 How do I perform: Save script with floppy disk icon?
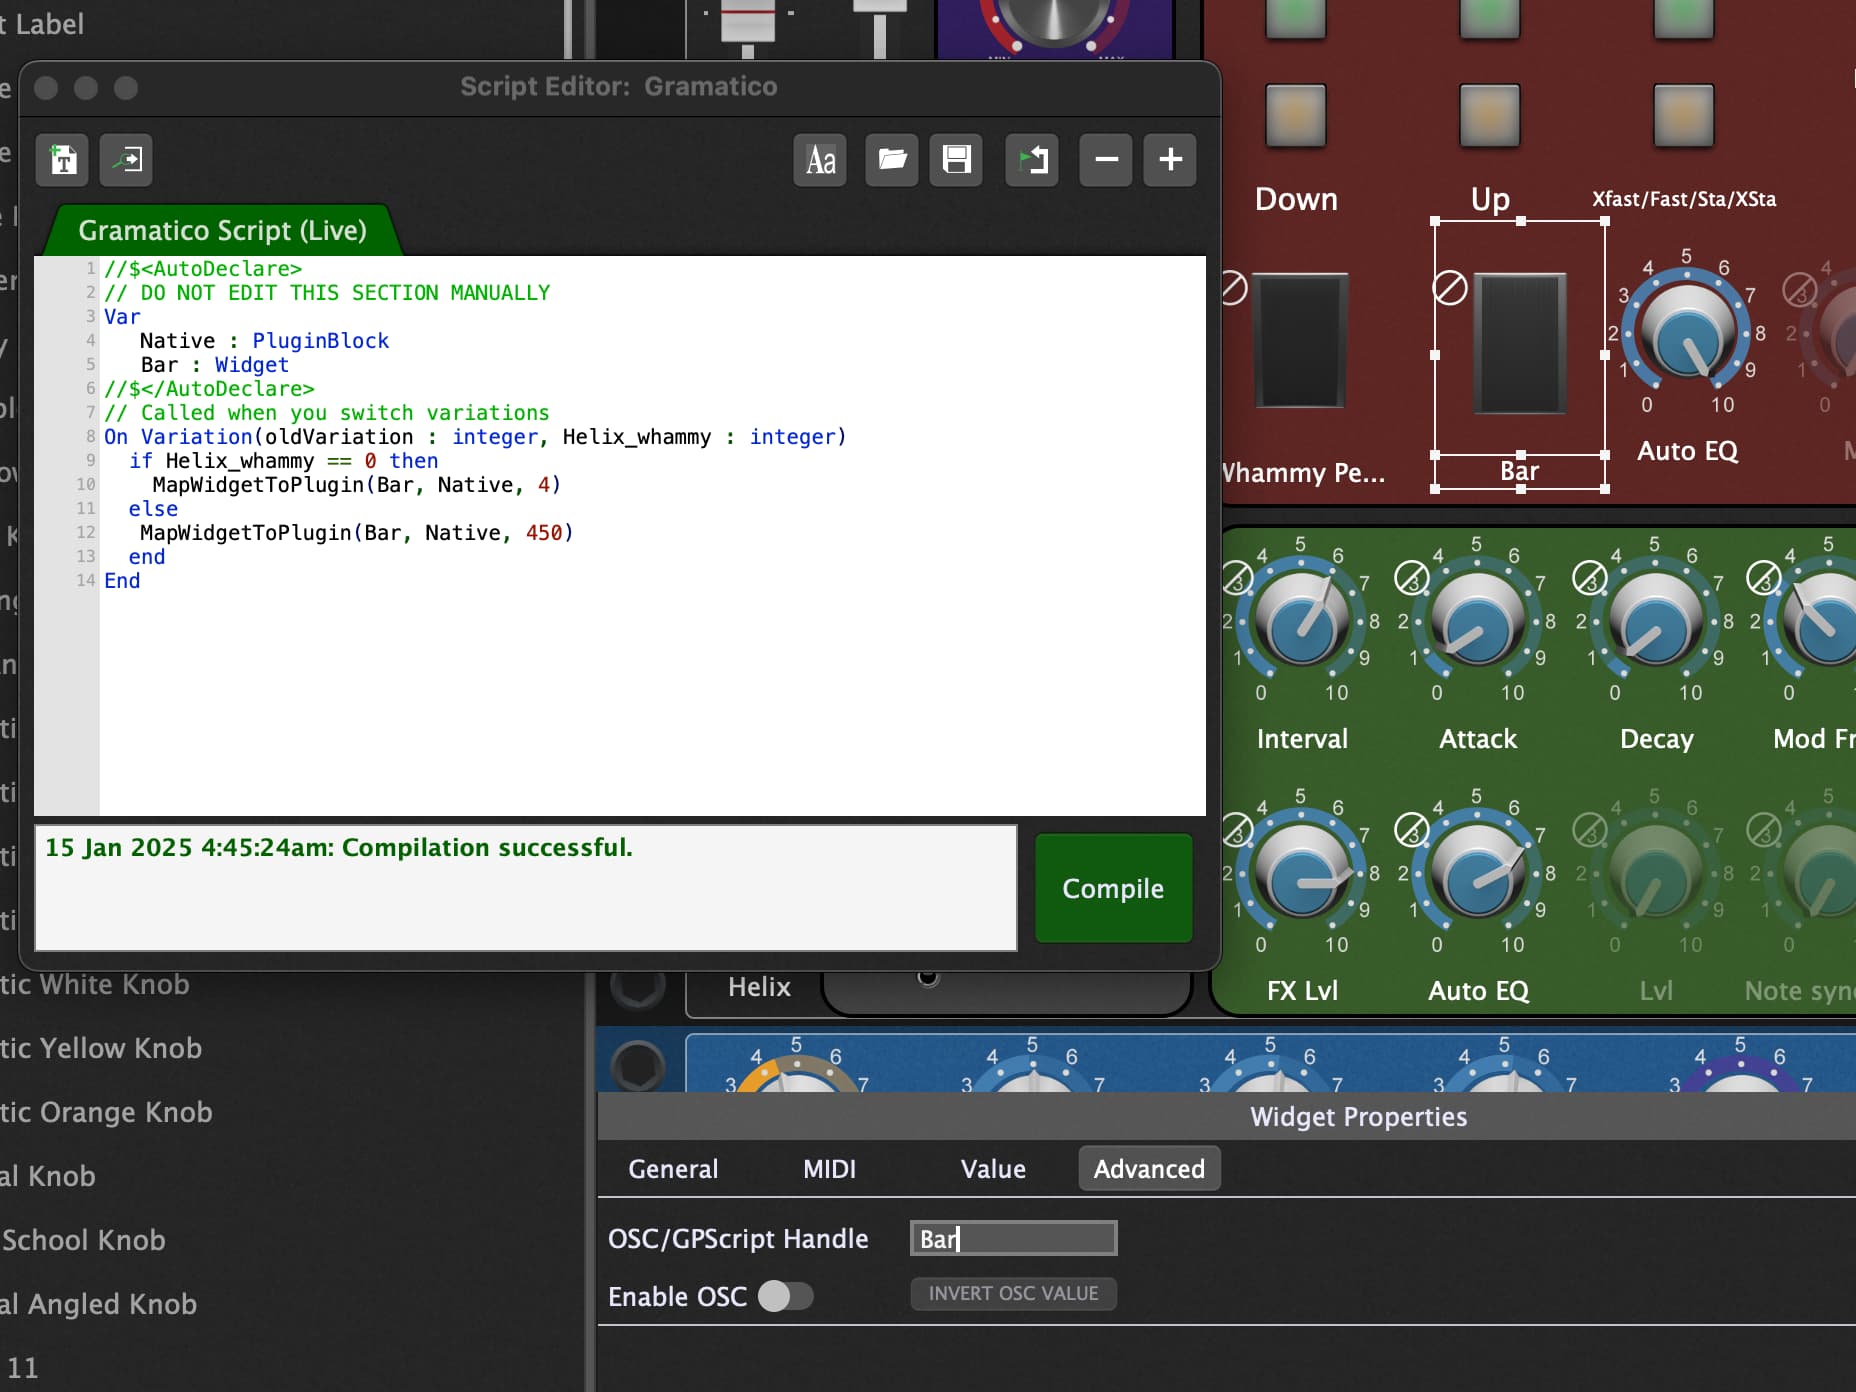tap(956, 160)
